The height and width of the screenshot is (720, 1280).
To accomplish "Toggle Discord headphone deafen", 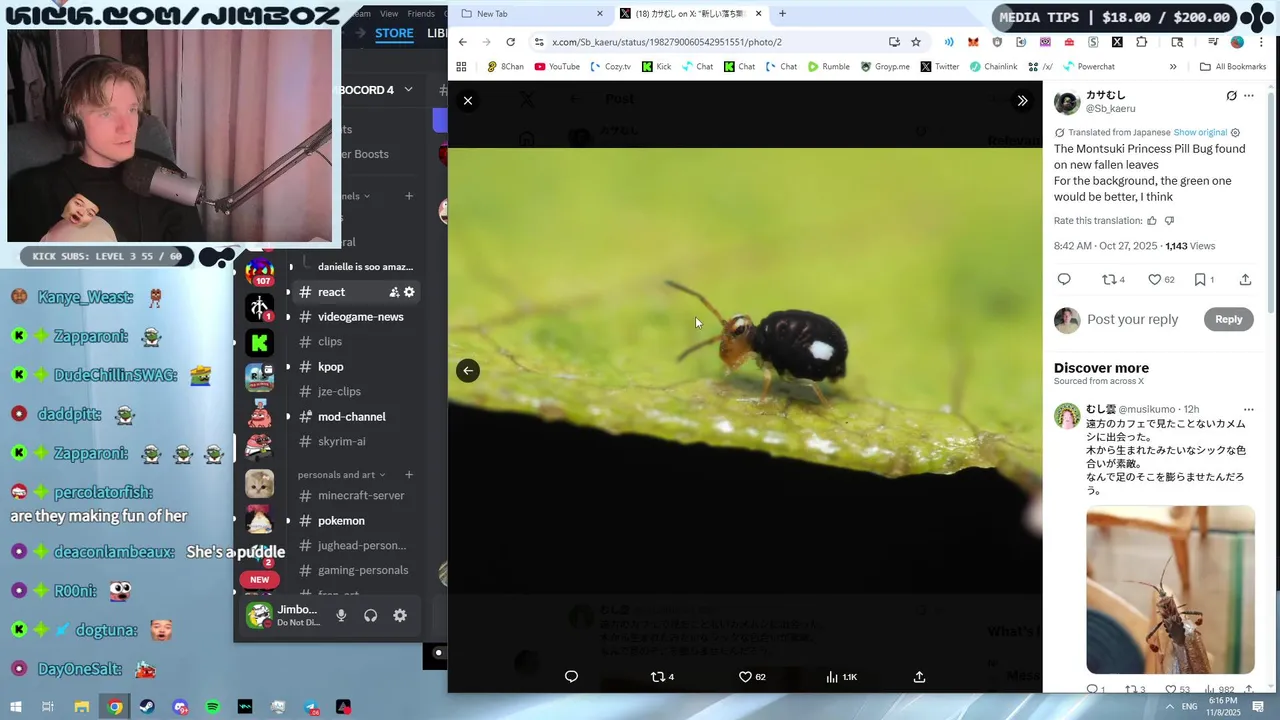I will click(x=371, y=616).
